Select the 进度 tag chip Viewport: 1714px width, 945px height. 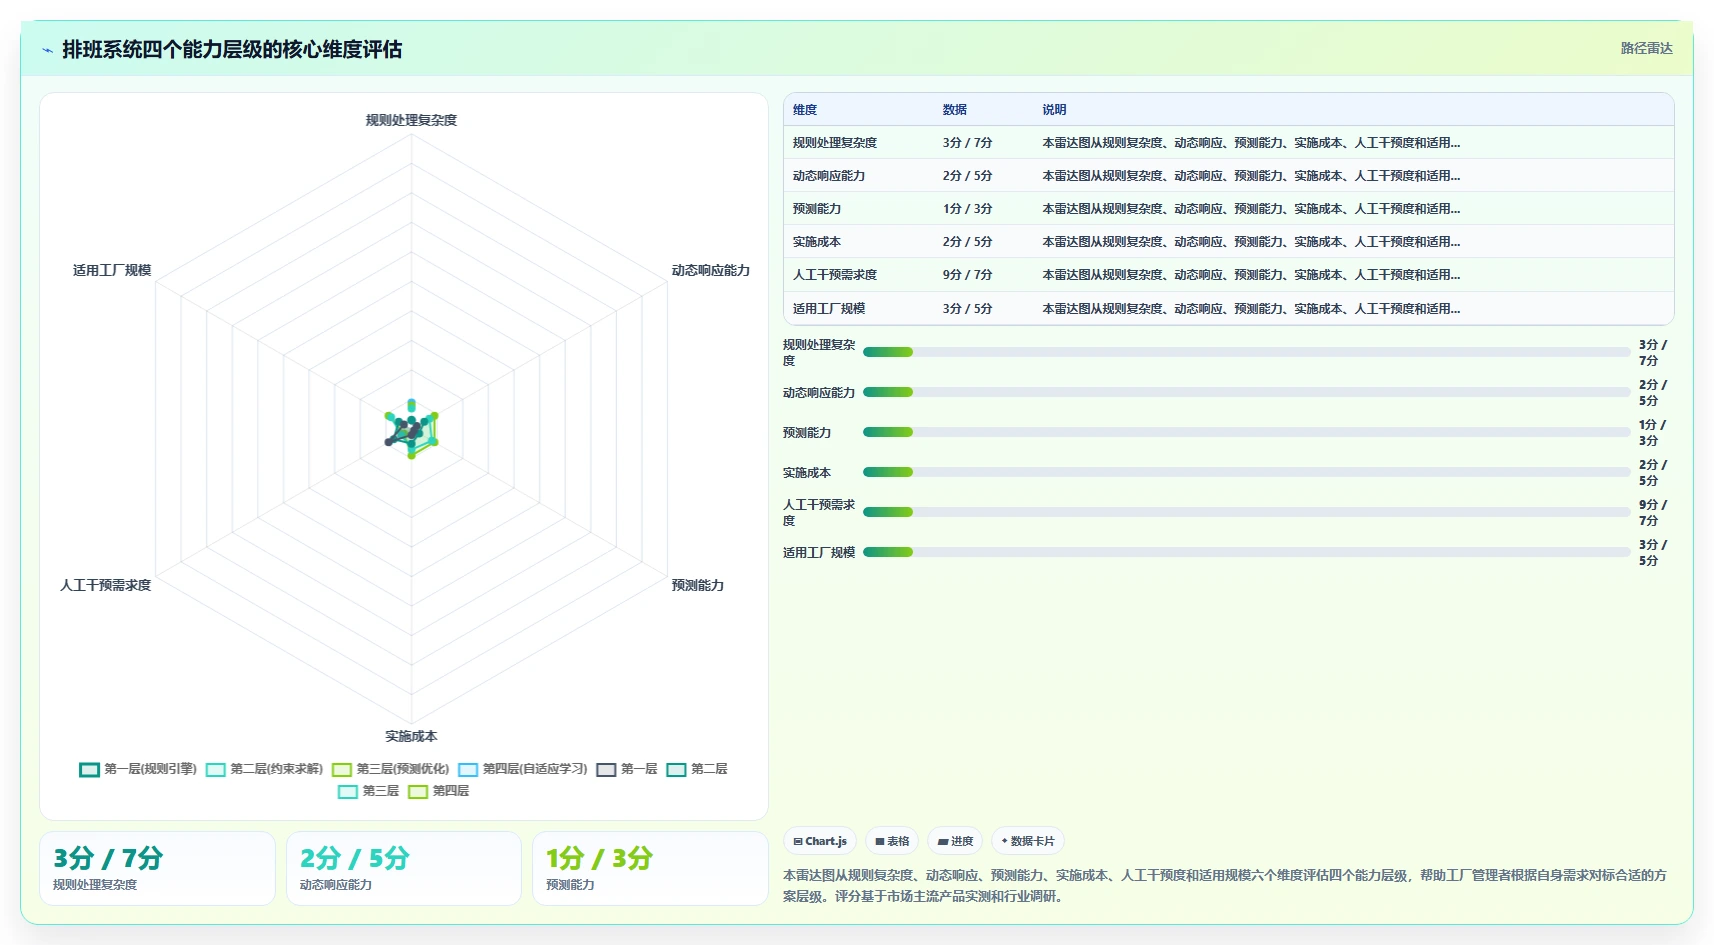(x=955, y=841)
